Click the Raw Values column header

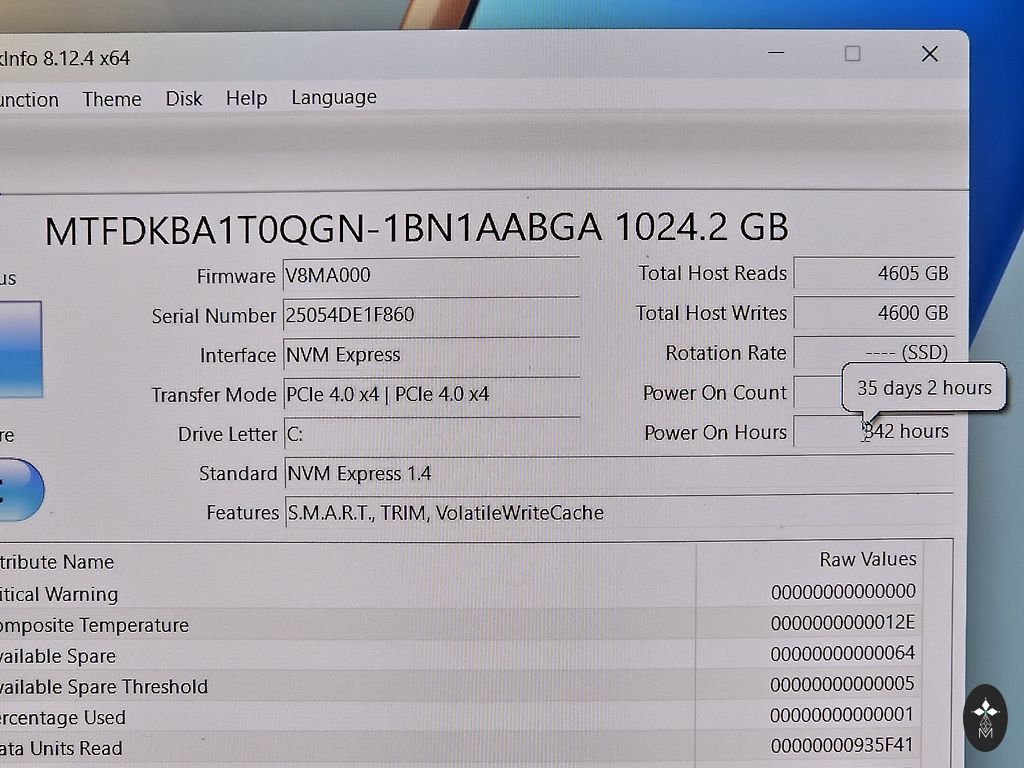pos(867,559)
